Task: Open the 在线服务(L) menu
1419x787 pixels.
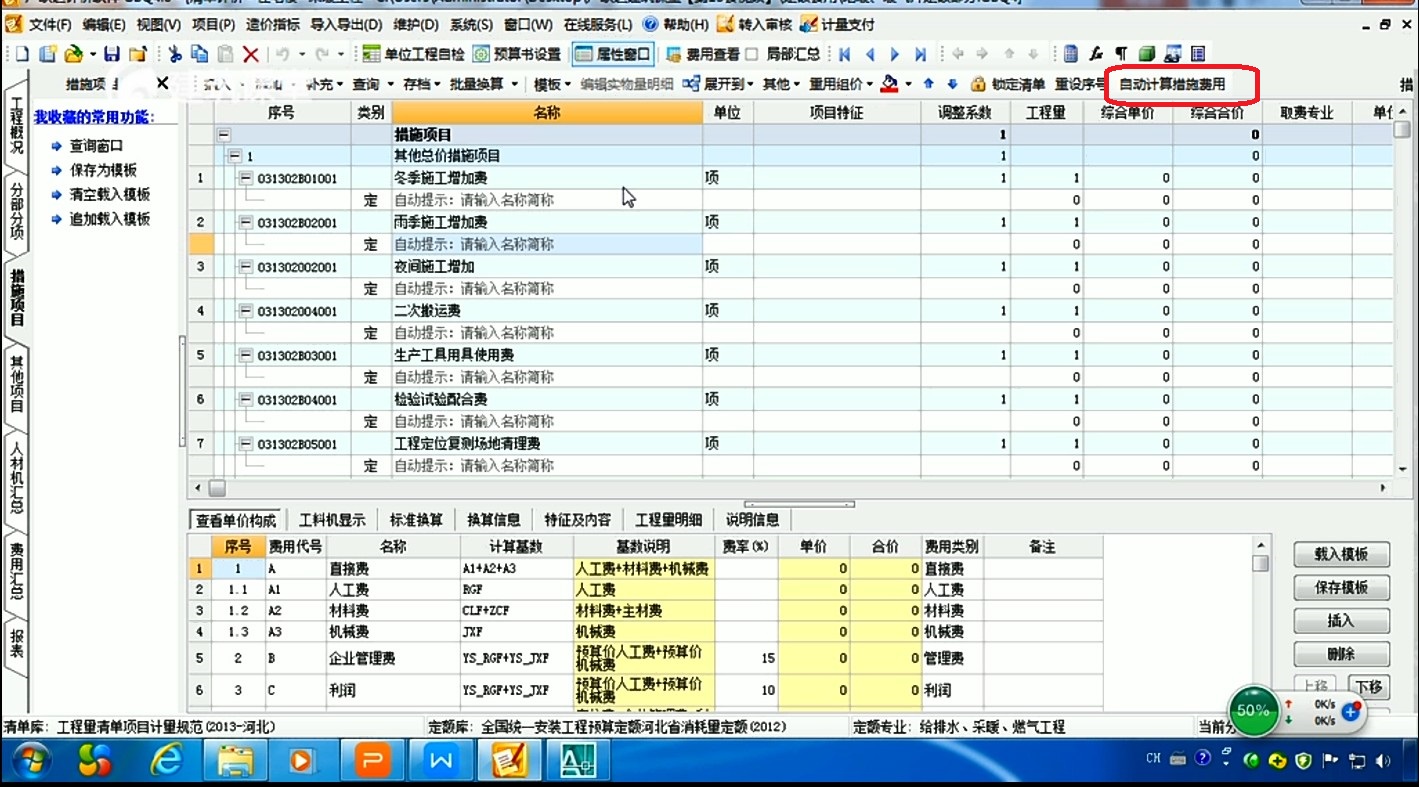Action: (598, 24)
